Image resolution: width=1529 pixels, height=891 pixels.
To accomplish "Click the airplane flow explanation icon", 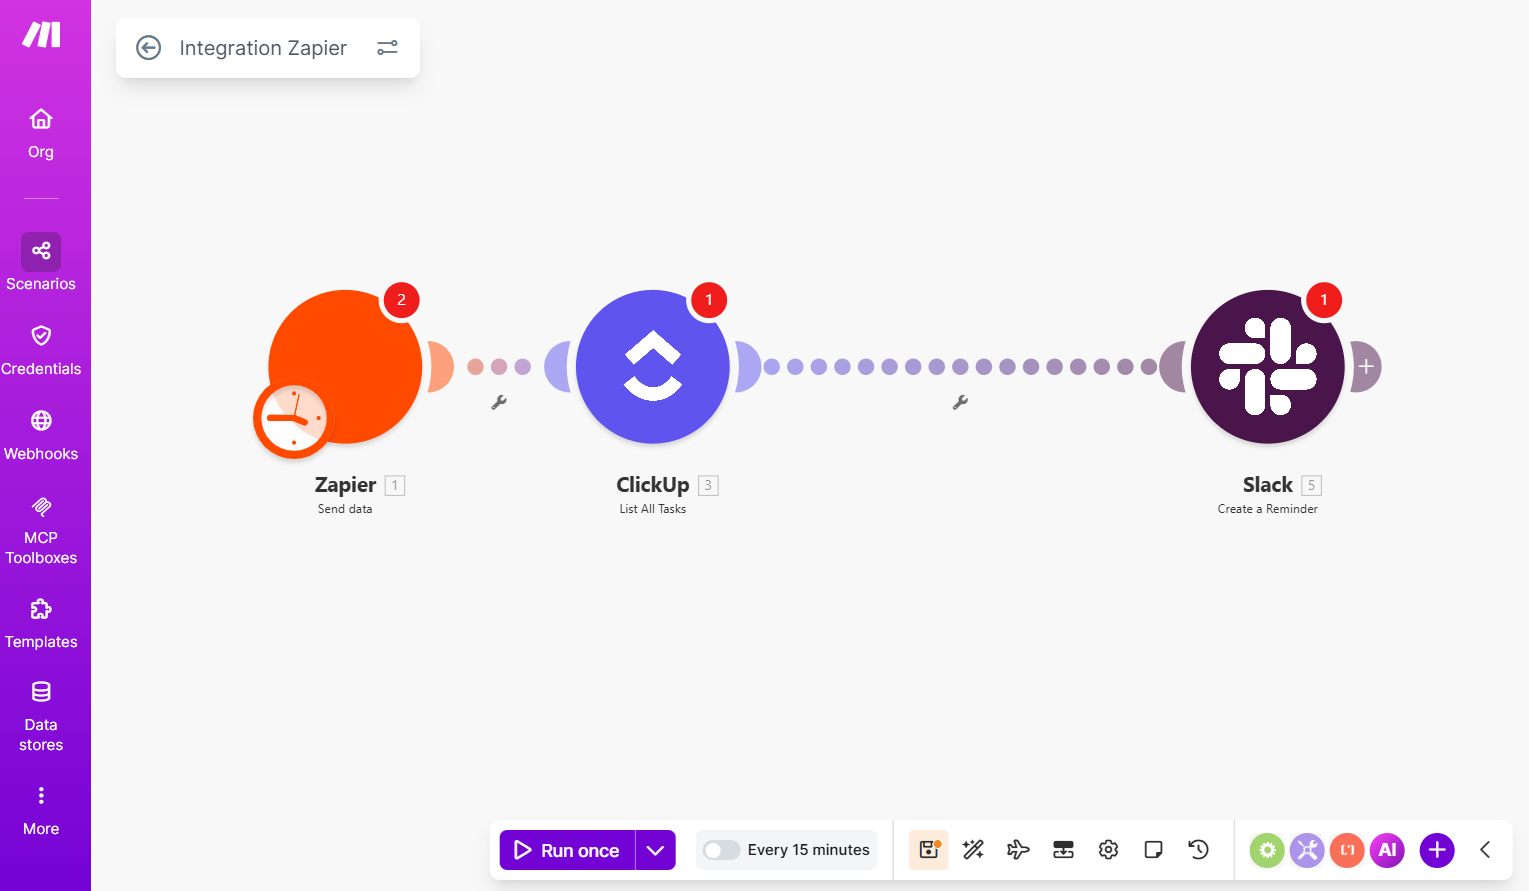I will point(1017,849).
